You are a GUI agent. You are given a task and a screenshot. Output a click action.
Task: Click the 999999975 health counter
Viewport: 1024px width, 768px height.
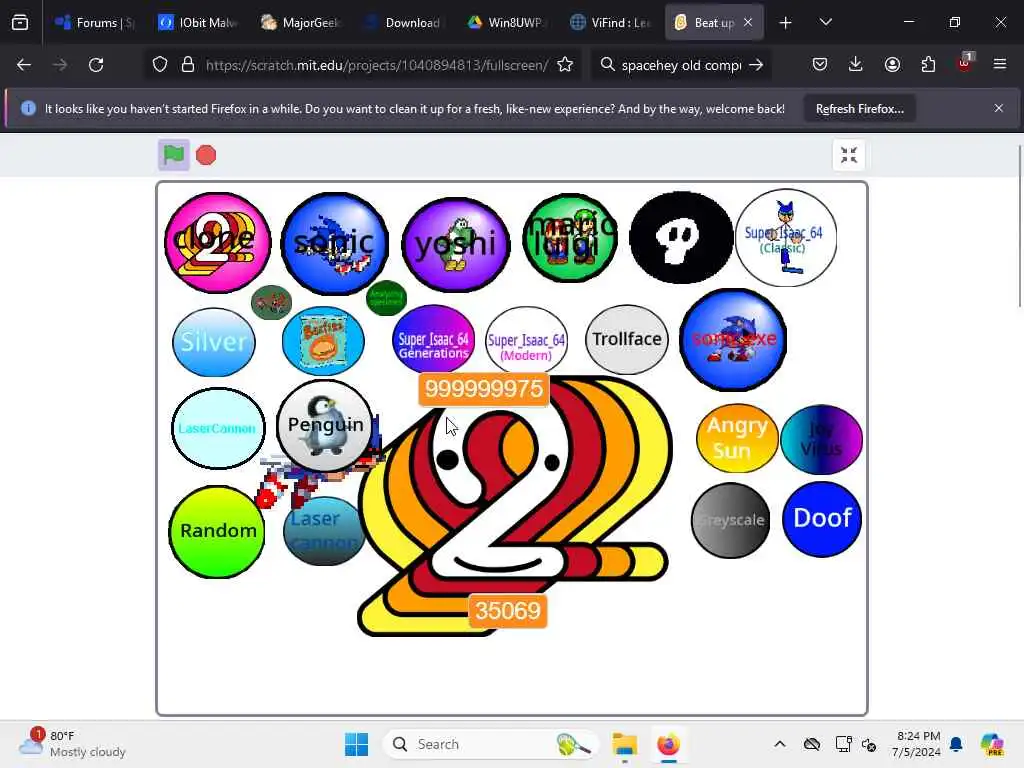(x=484, y=389)
